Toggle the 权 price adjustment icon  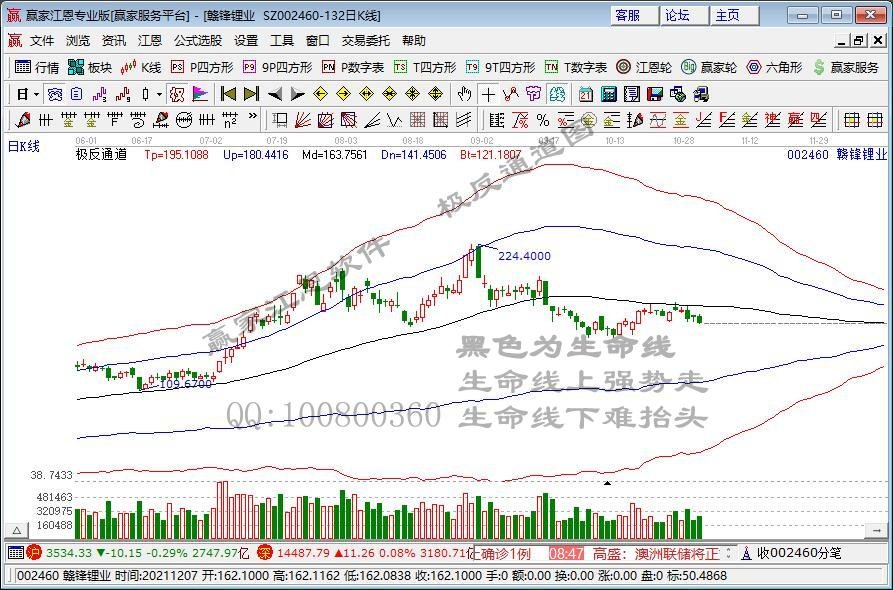[x=177, y=94]
